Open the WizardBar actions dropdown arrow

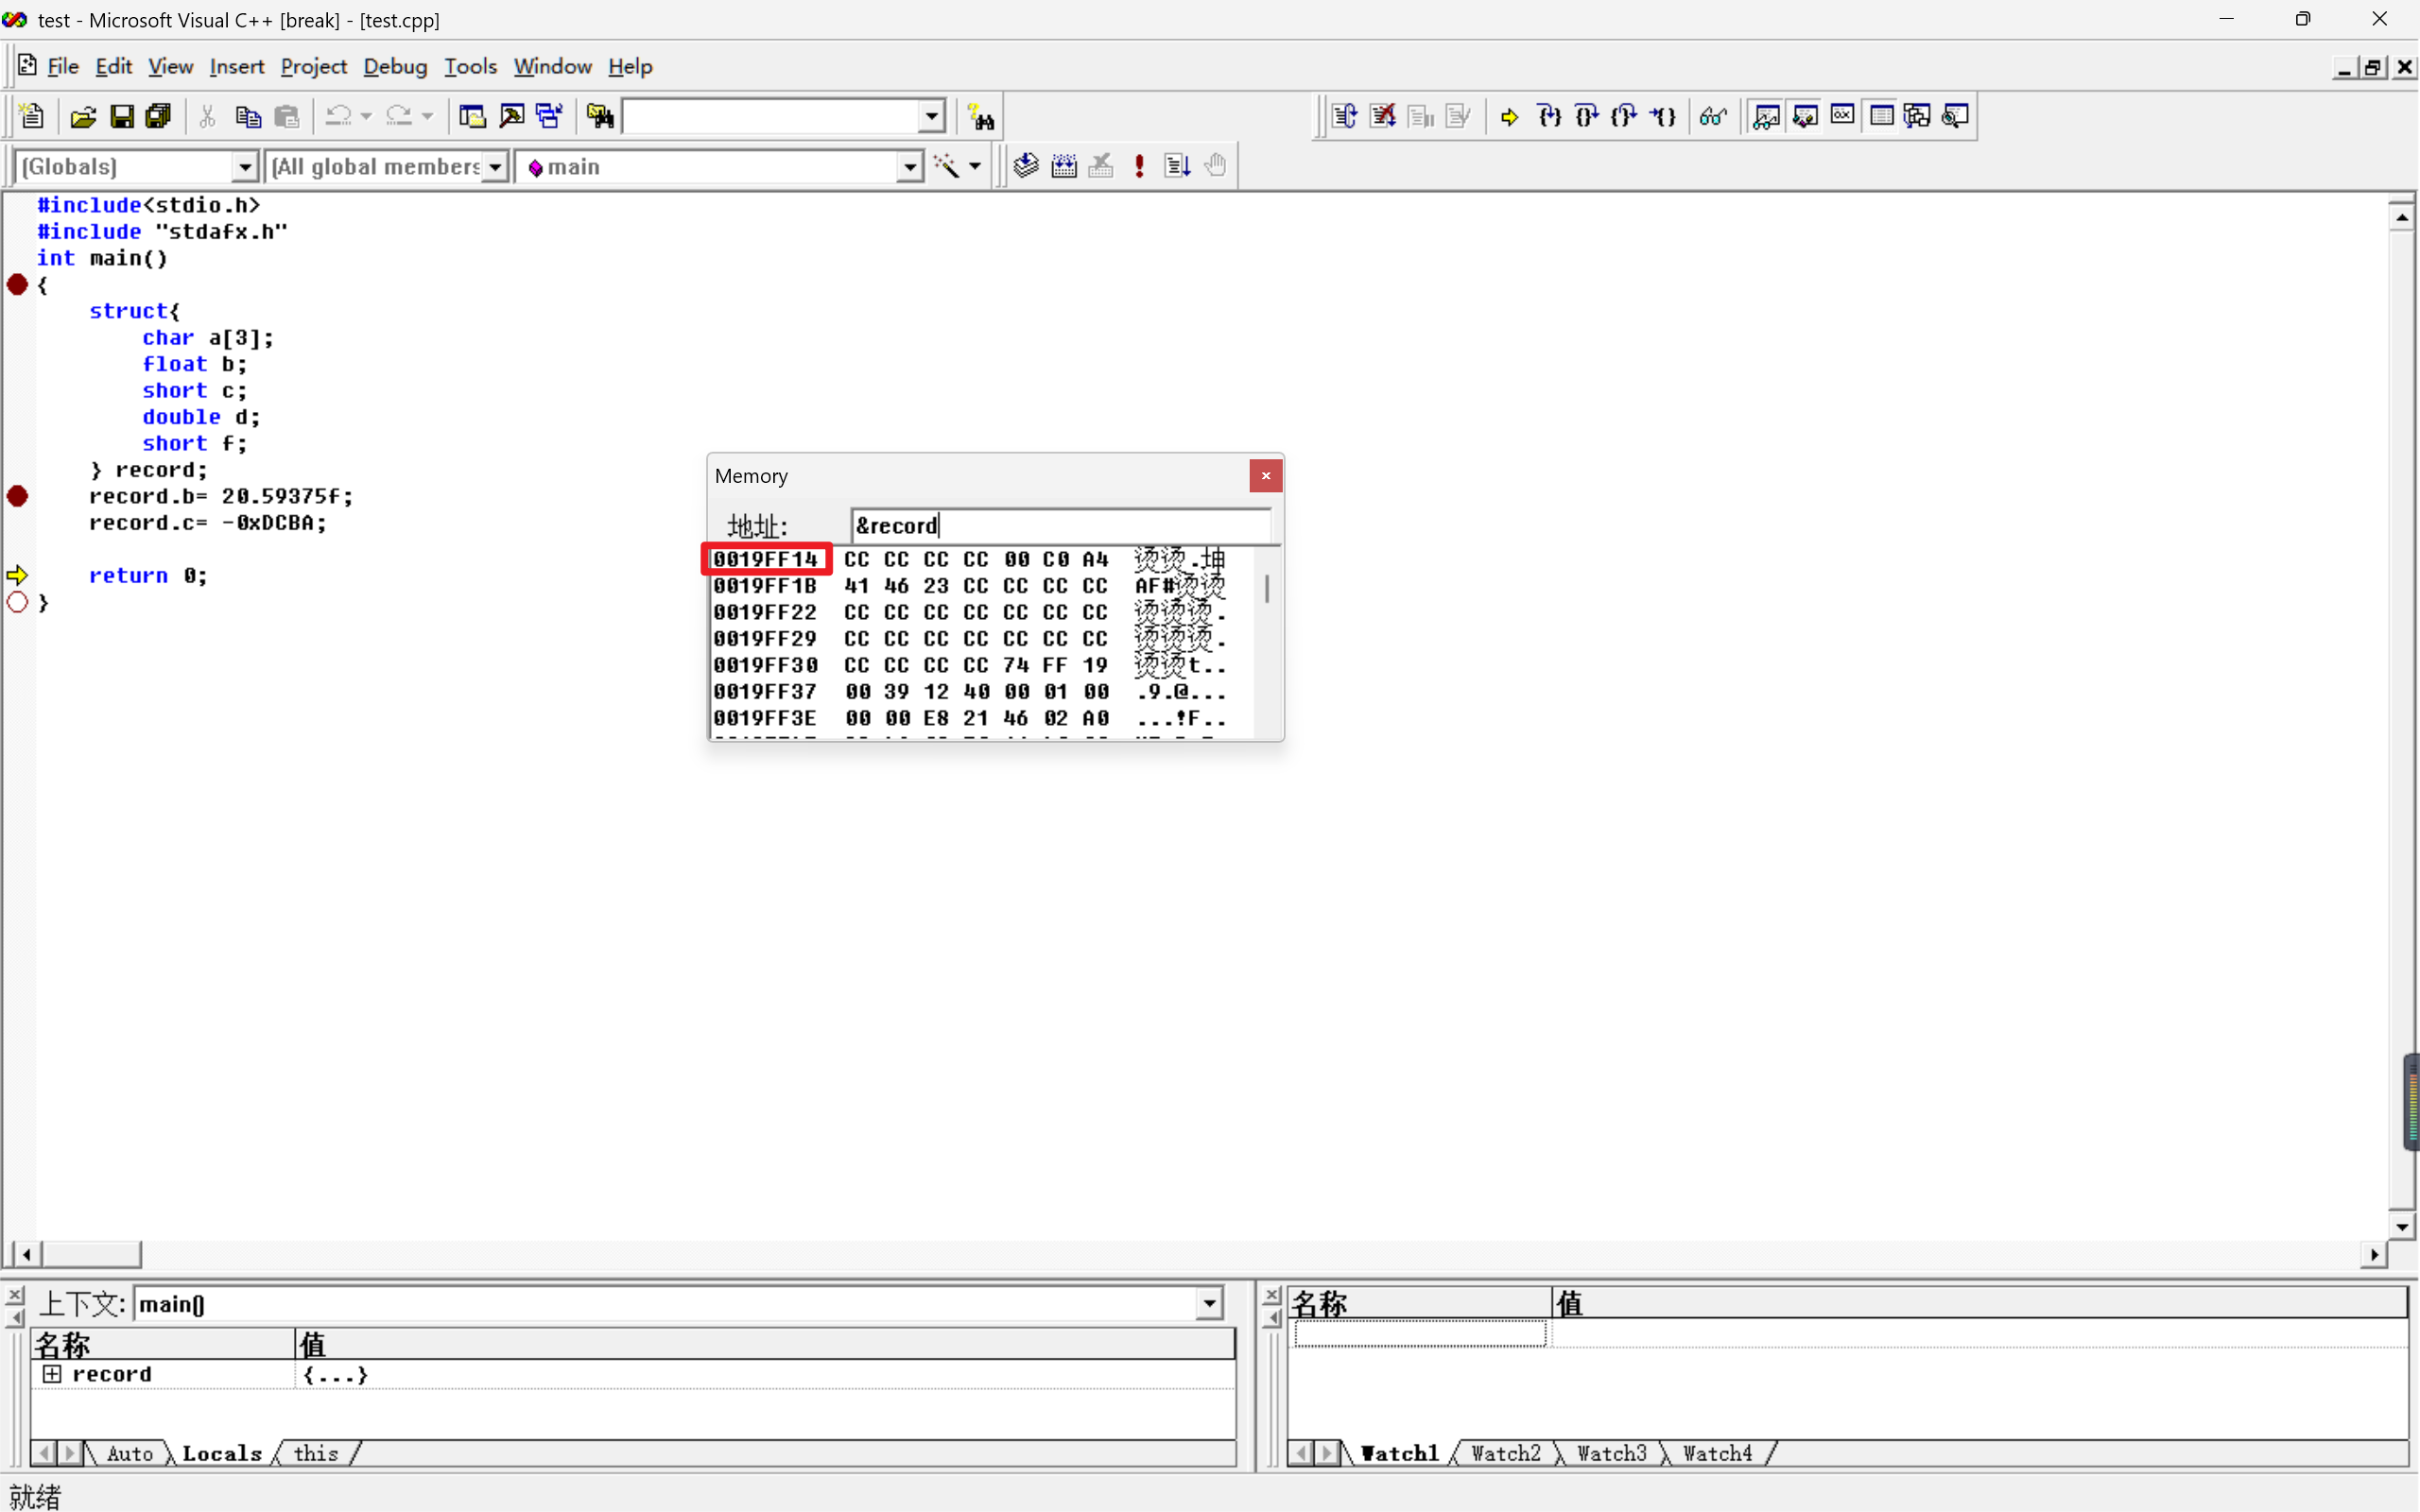click(975, 166)
